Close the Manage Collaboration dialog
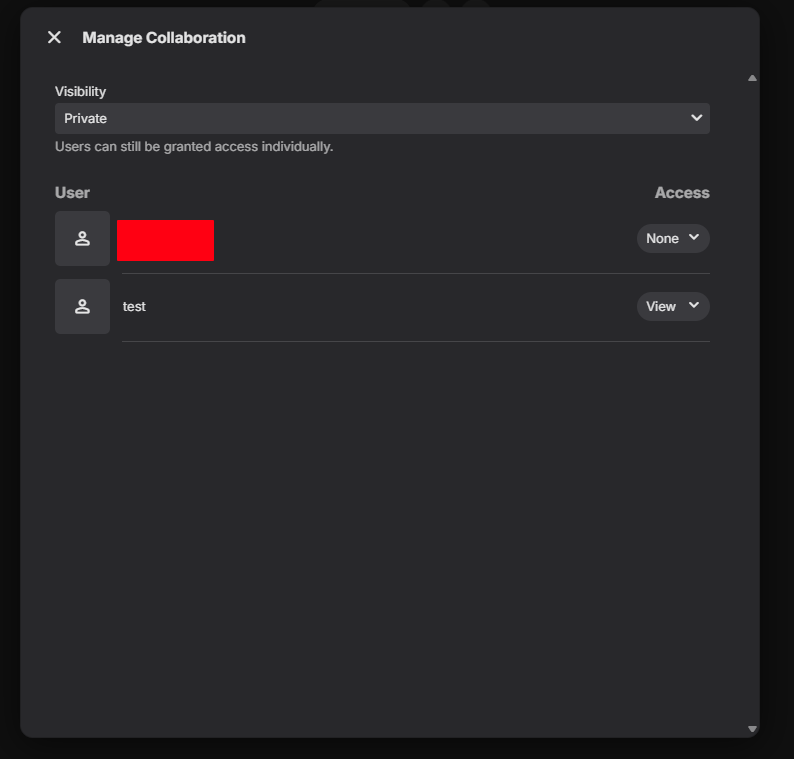Image resolution: width=794 pixels, height=759 pixels. (x=54, y=37)
